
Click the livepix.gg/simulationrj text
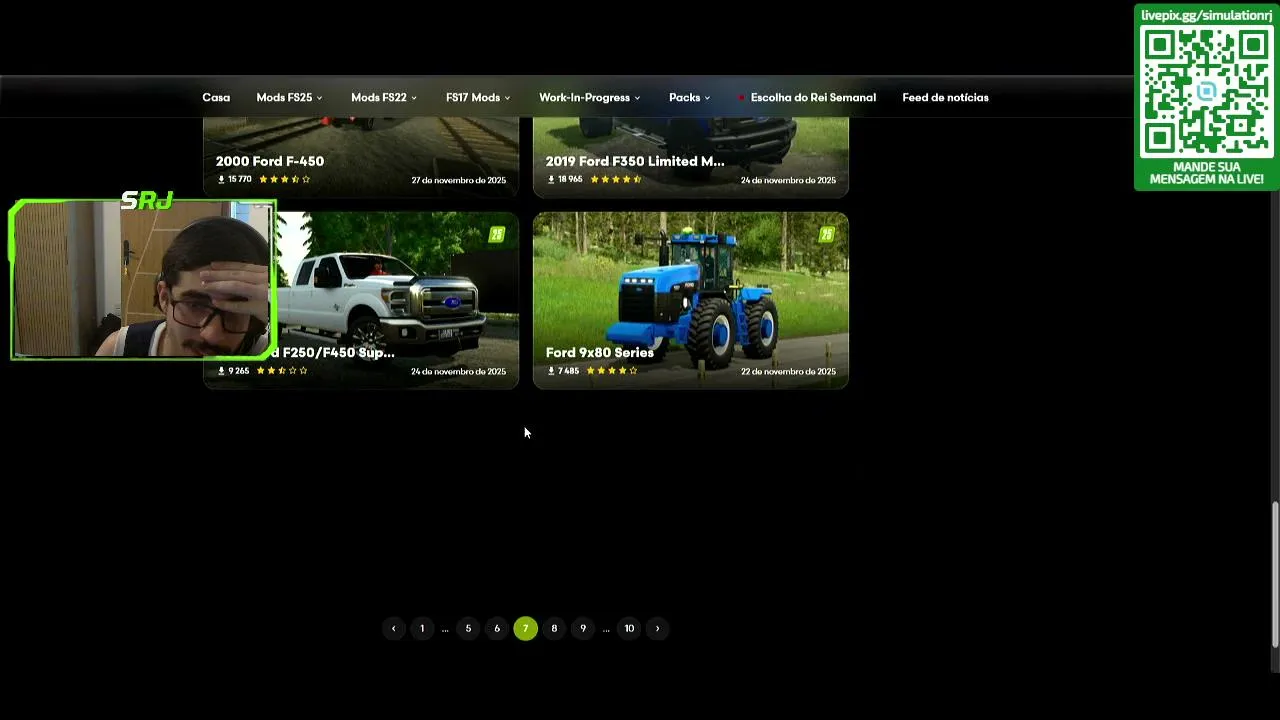pos(1207,15)
